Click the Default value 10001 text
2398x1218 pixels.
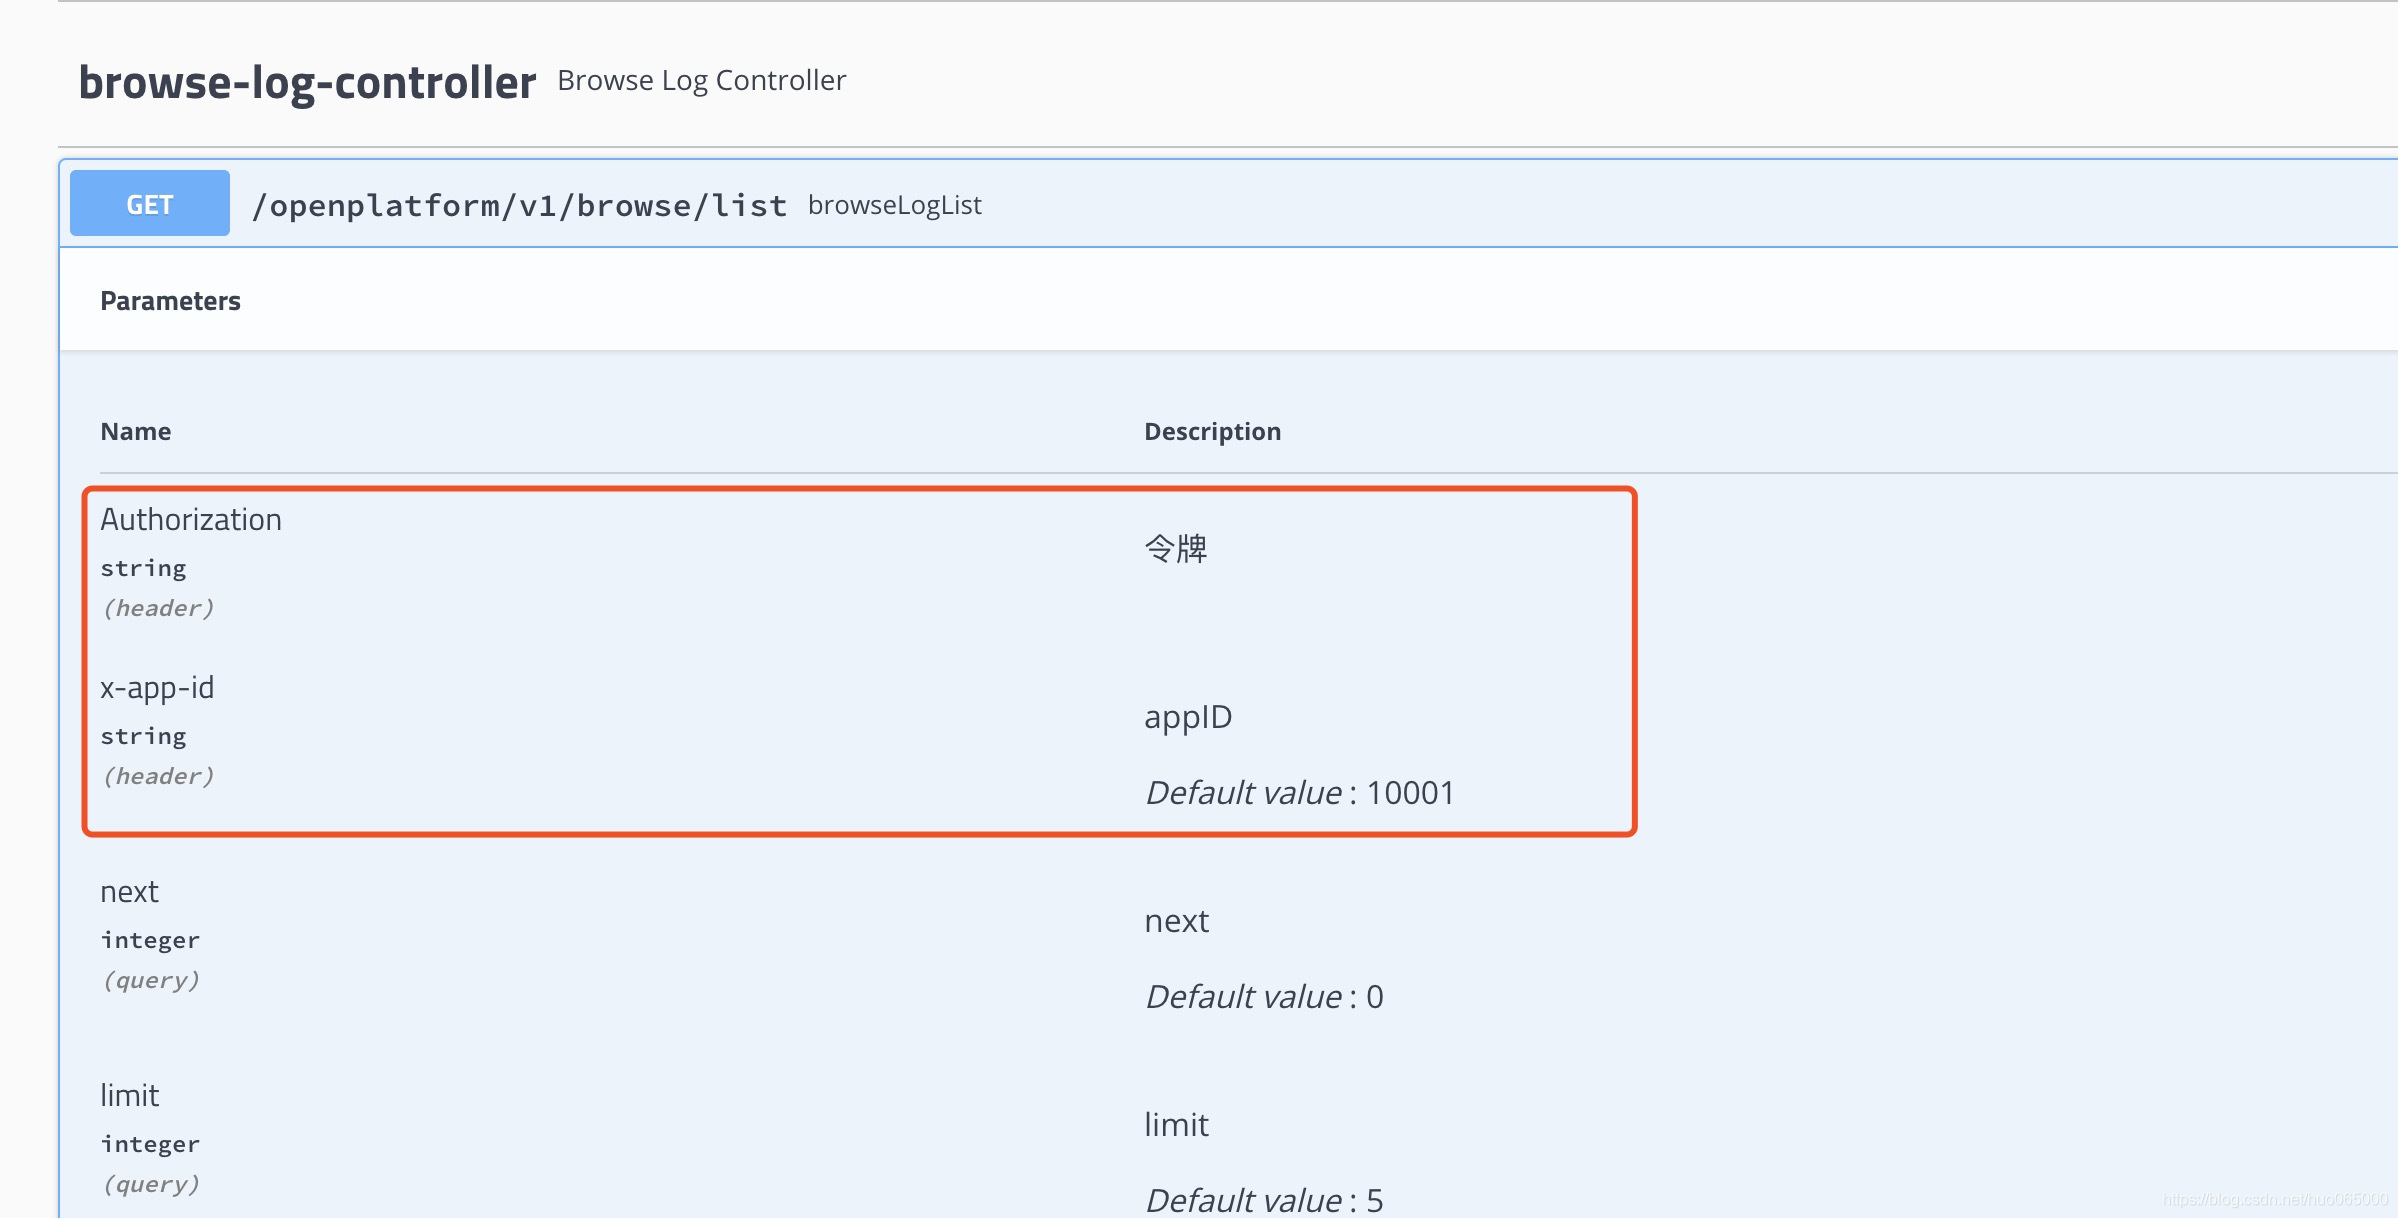(x=1300, y=792)
